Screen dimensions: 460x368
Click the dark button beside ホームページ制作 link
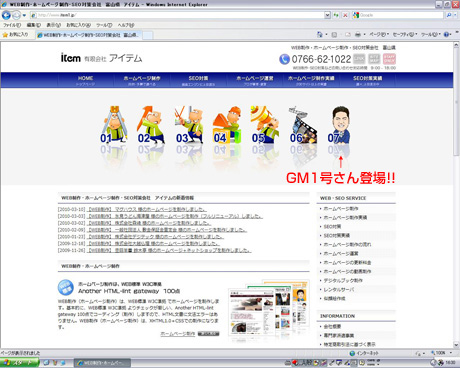pos(208,334)
